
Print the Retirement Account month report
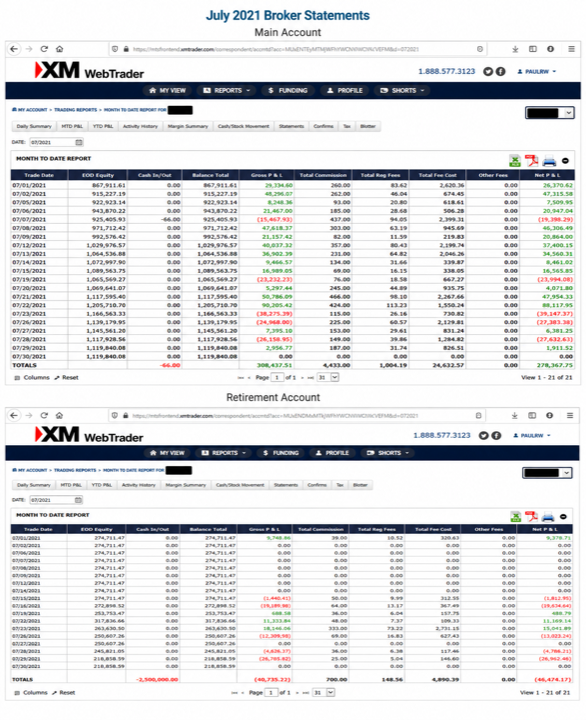pyautogui.click(x=548, y=517)
